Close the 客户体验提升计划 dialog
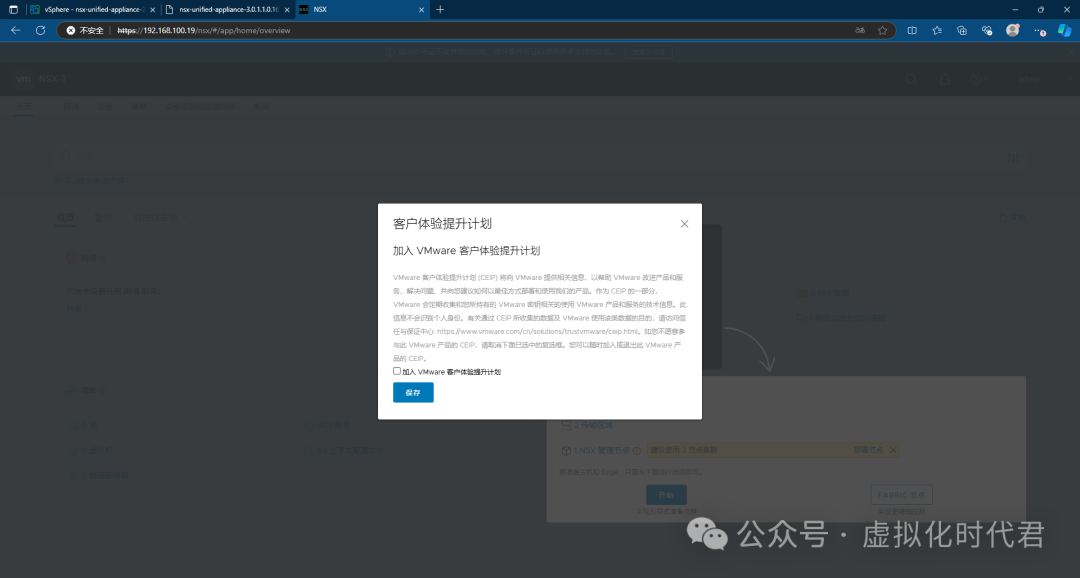This screenshot has height=578, width=1080. coord(684,224)
